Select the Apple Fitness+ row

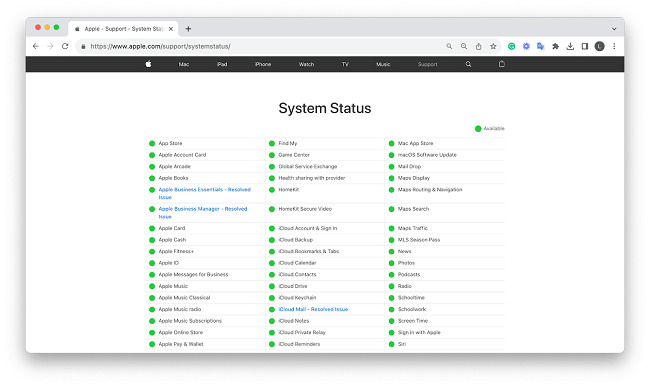[x=205, y=252]
